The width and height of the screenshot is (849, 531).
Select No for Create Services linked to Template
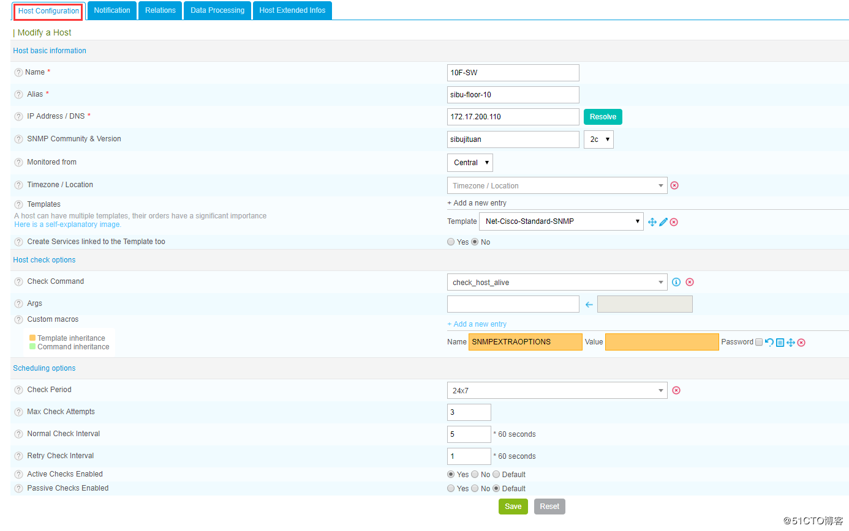(475, 242)
